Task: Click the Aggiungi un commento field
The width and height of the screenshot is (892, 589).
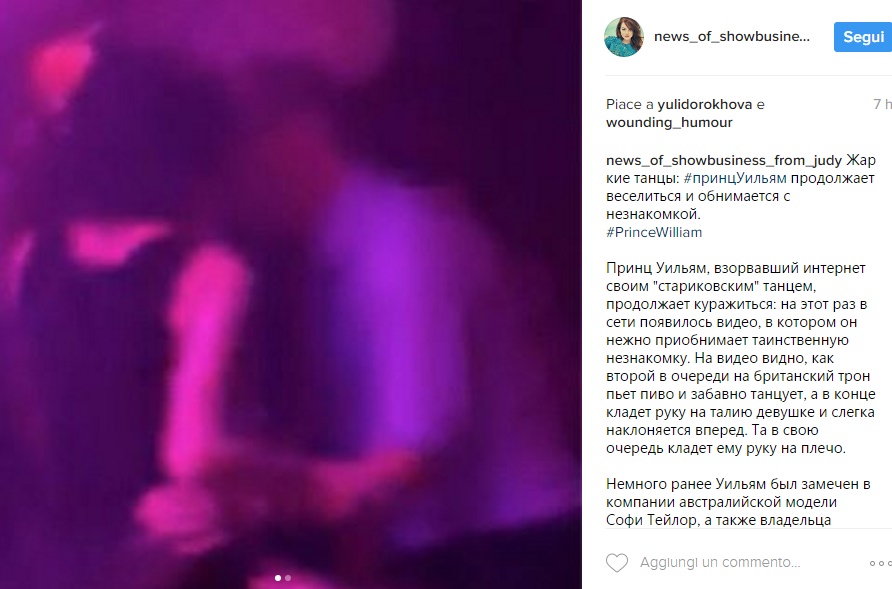Action: (720, 563)
